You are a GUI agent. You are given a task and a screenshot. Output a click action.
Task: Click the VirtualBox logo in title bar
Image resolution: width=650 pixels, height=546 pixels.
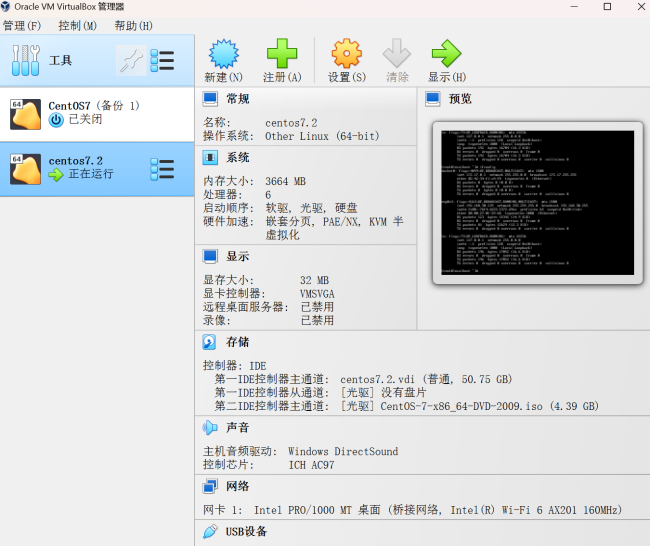coord(5,7)
